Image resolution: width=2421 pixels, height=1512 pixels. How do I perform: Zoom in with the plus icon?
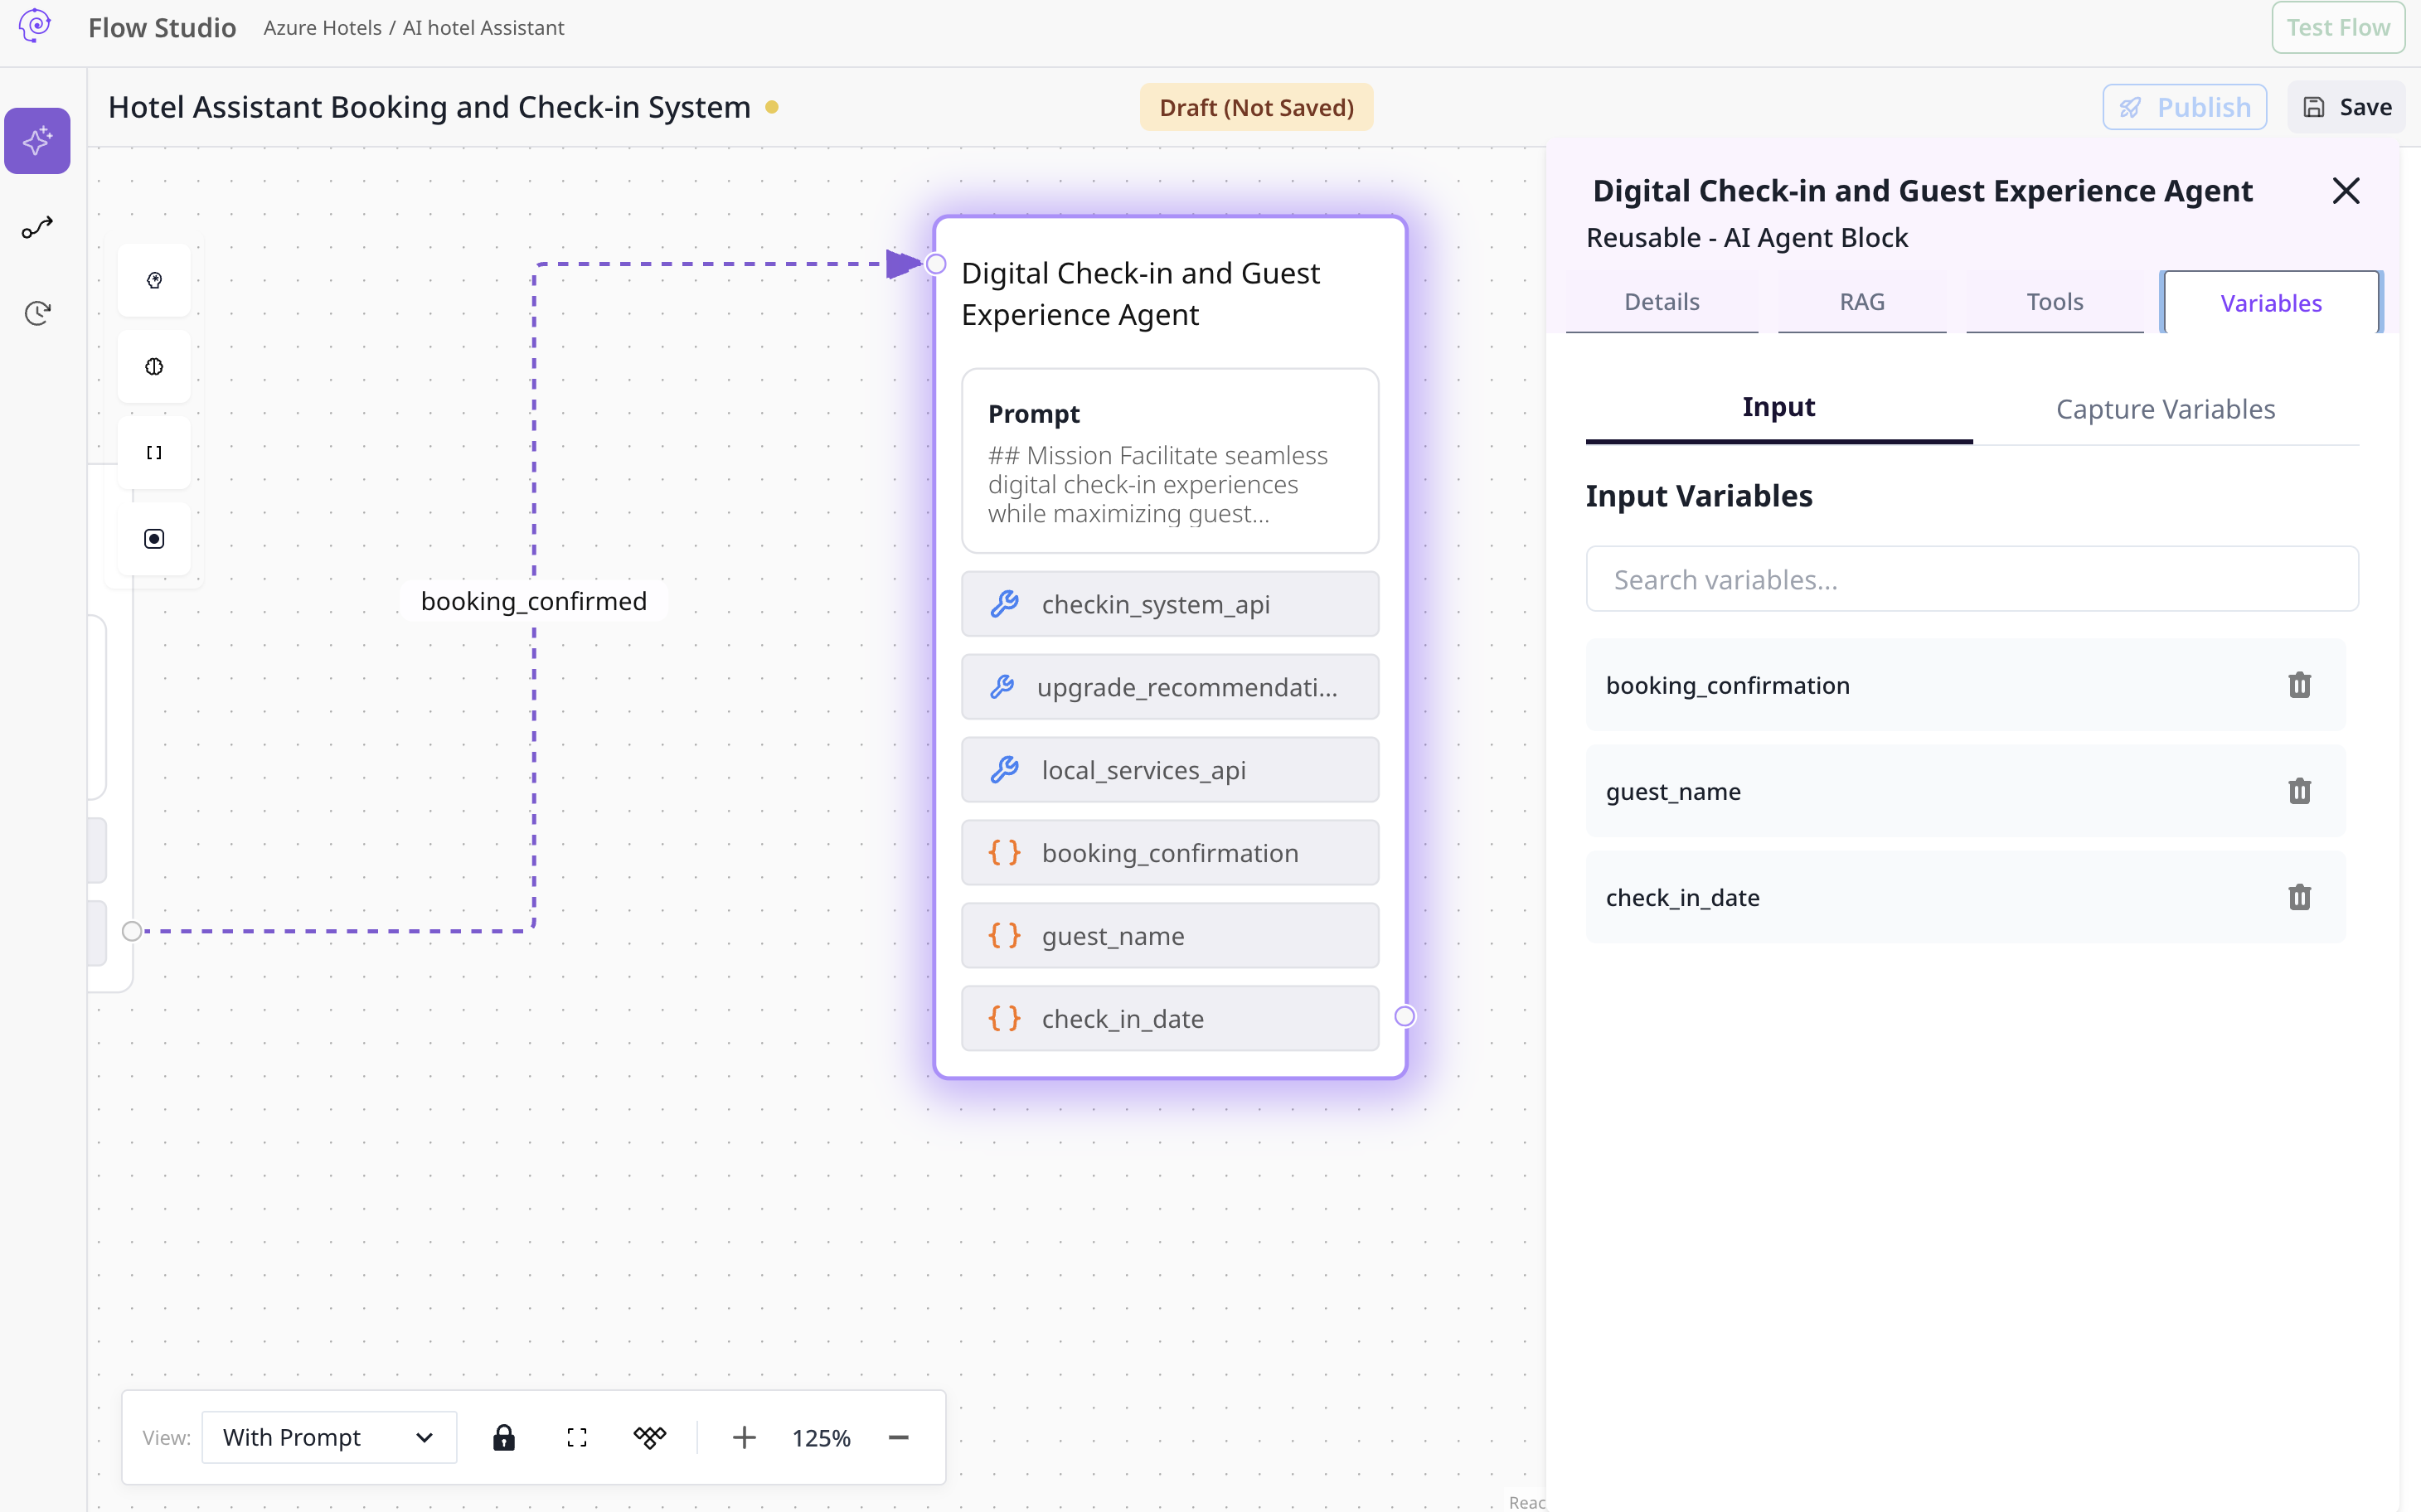744,1437
